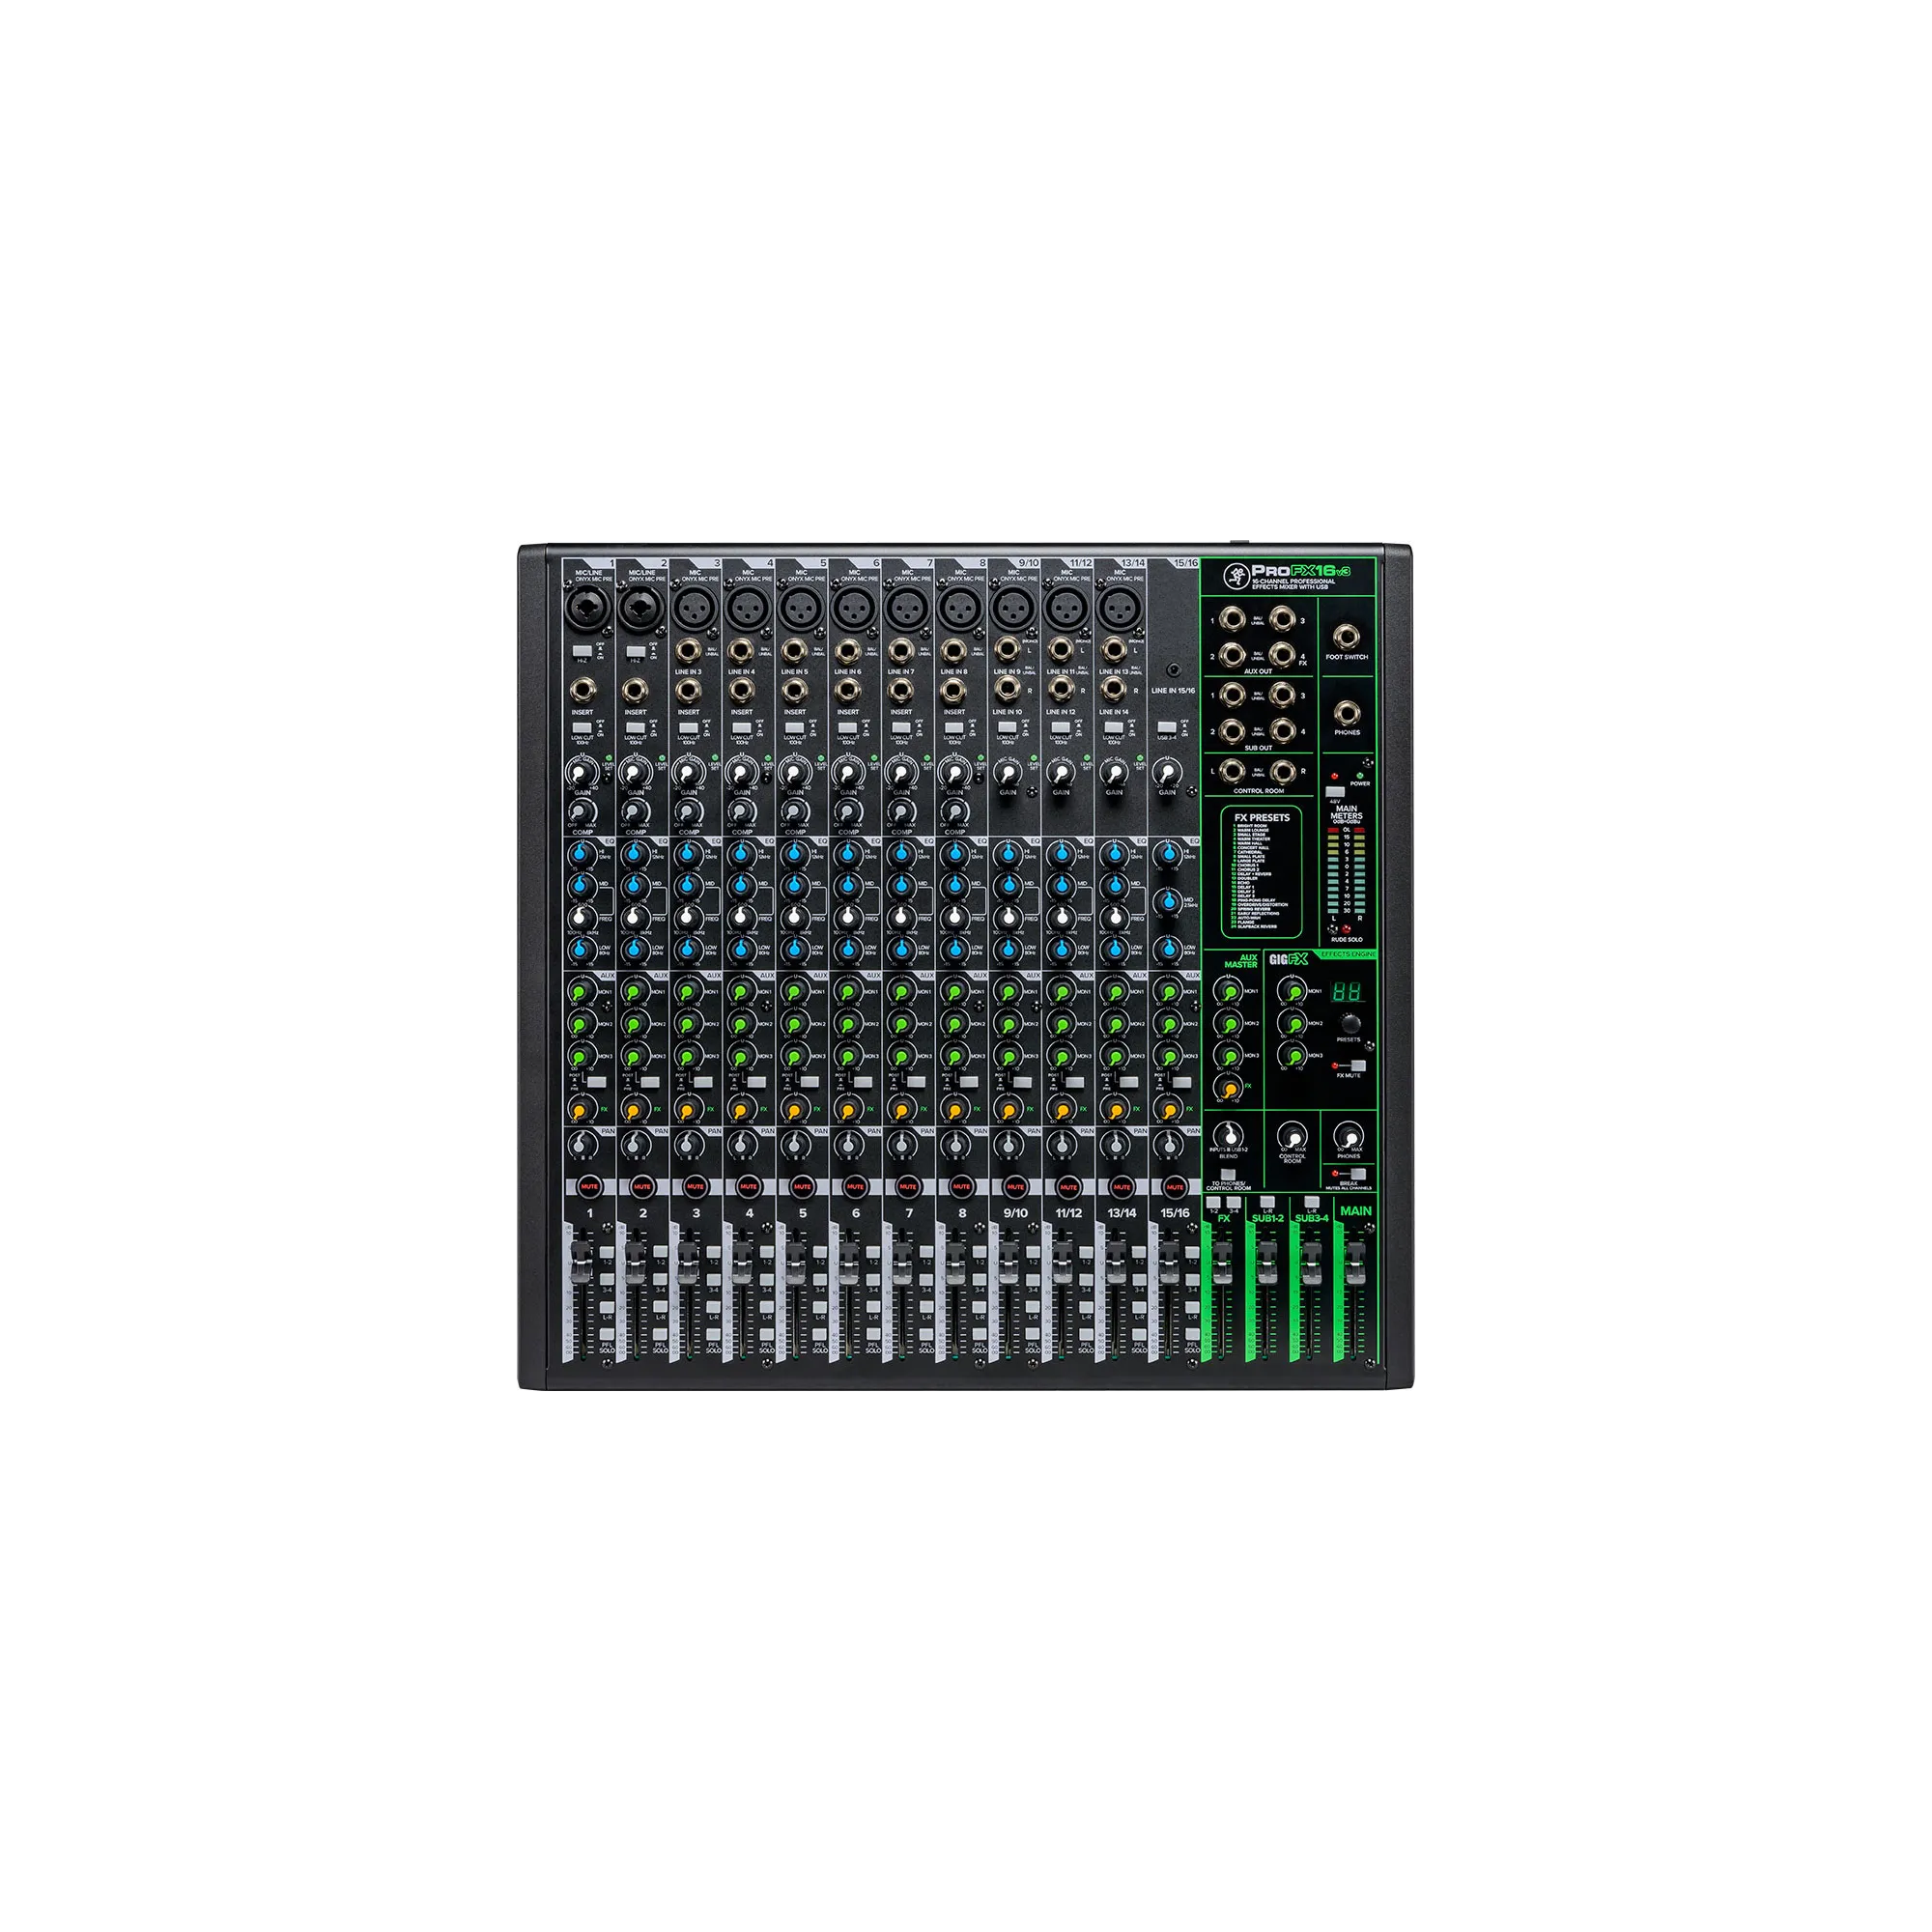
Task: Hit the MUTE button on channel 9/10
Action: [1015, 1187]
